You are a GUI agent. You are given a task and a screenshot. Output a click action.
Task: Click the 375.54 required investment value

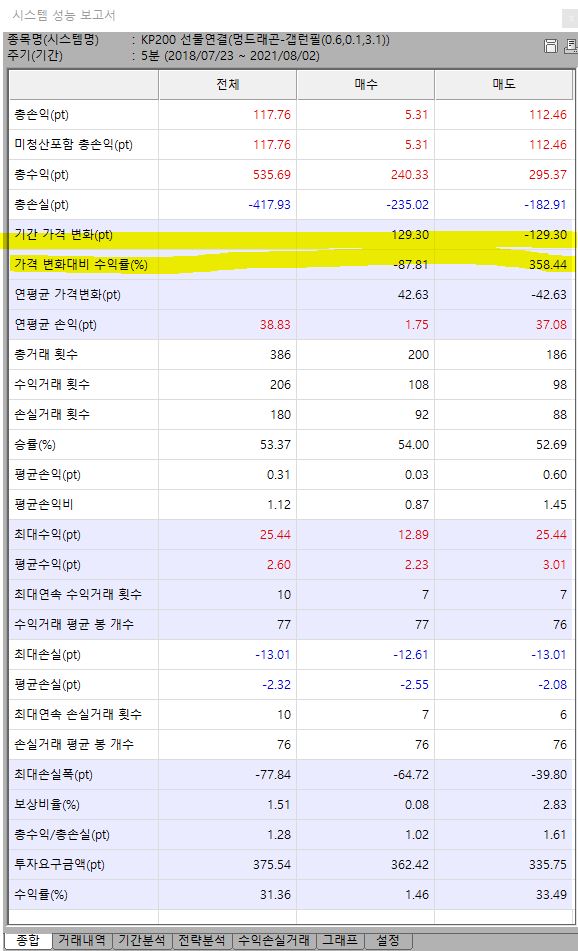[x=272, y=865]
